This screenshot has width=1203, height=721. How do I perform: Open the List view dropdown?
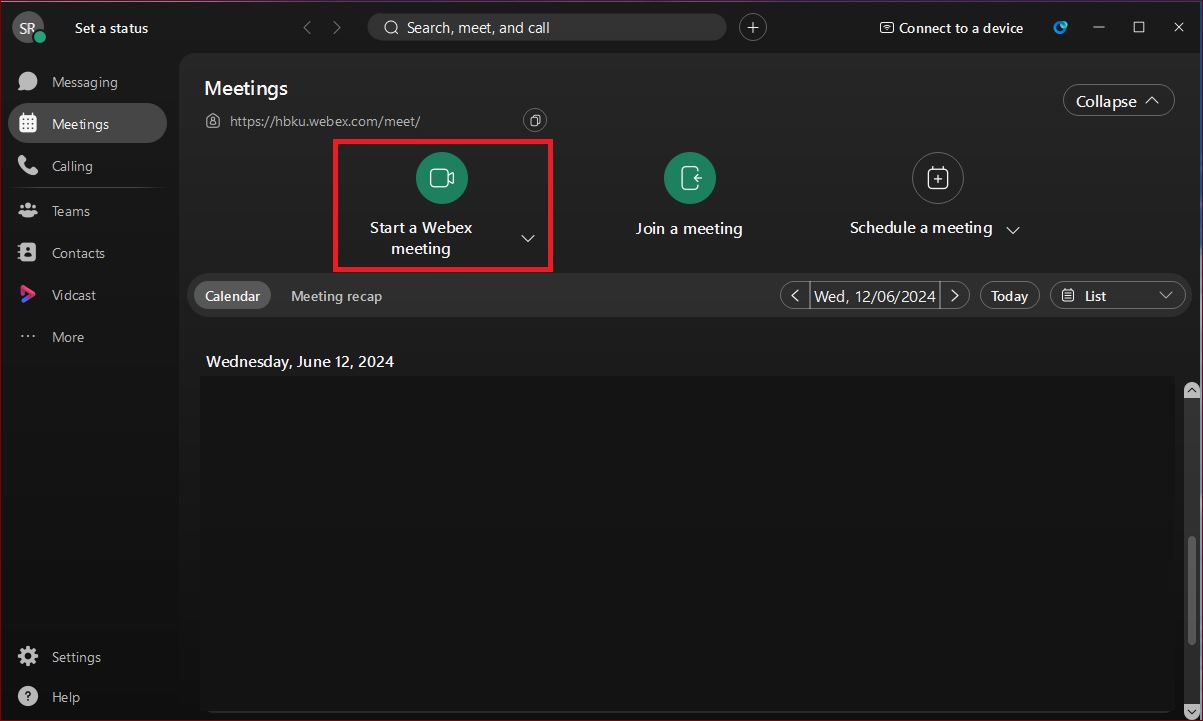coord(1118,296)
